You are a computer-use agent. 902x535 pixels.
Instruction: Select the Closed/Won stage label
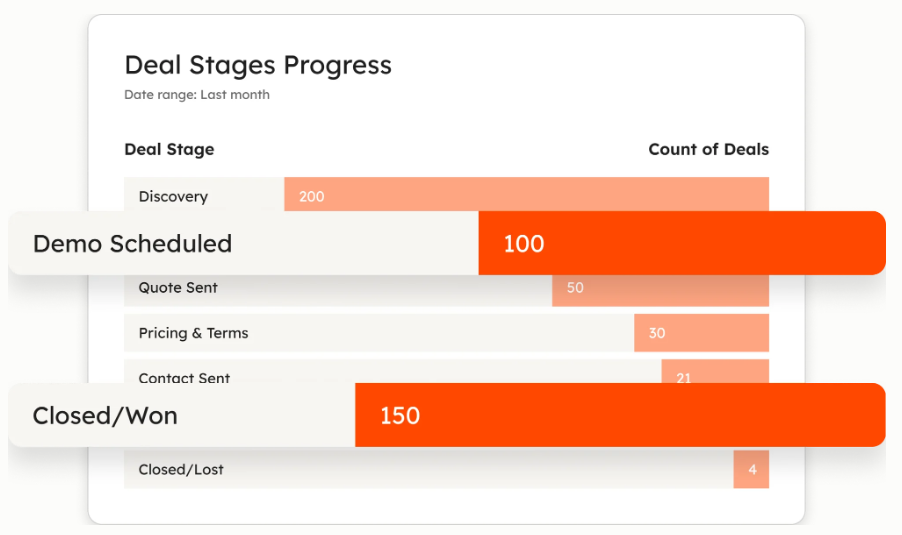pyautogui.click(x=105, y=415)
